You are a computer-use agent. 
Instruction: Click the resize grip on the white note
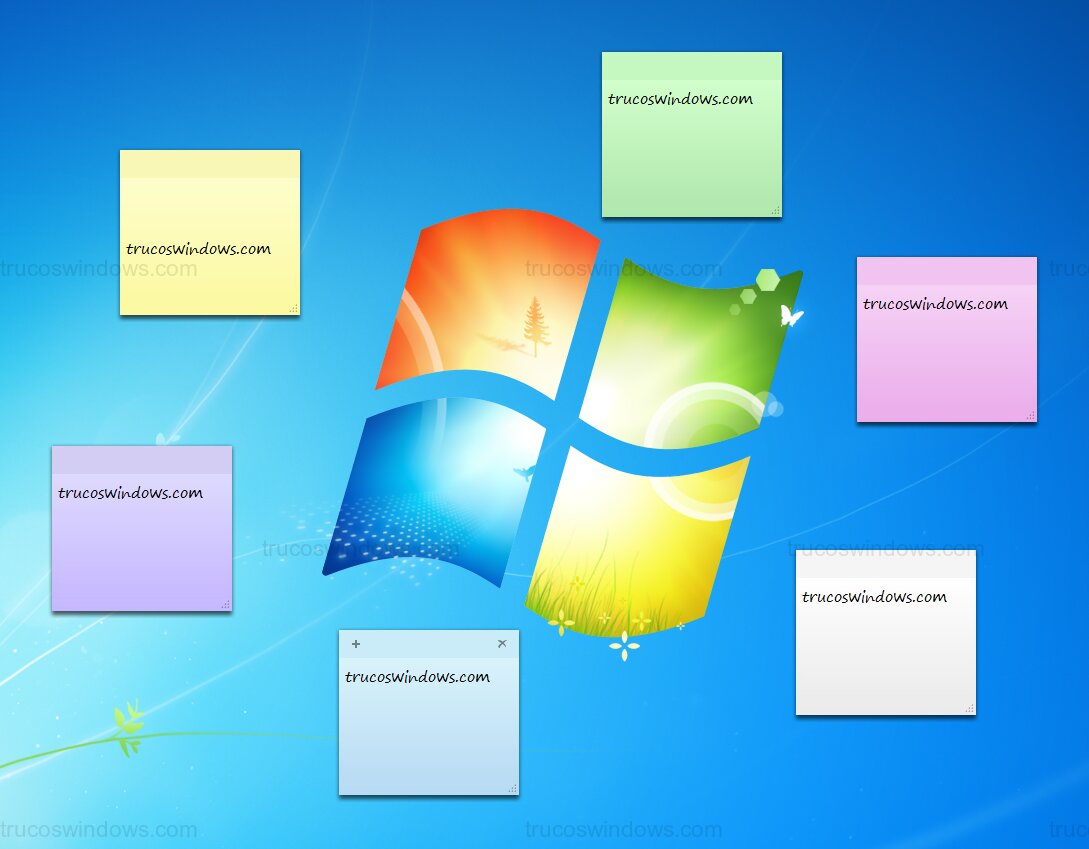(969, 709)
